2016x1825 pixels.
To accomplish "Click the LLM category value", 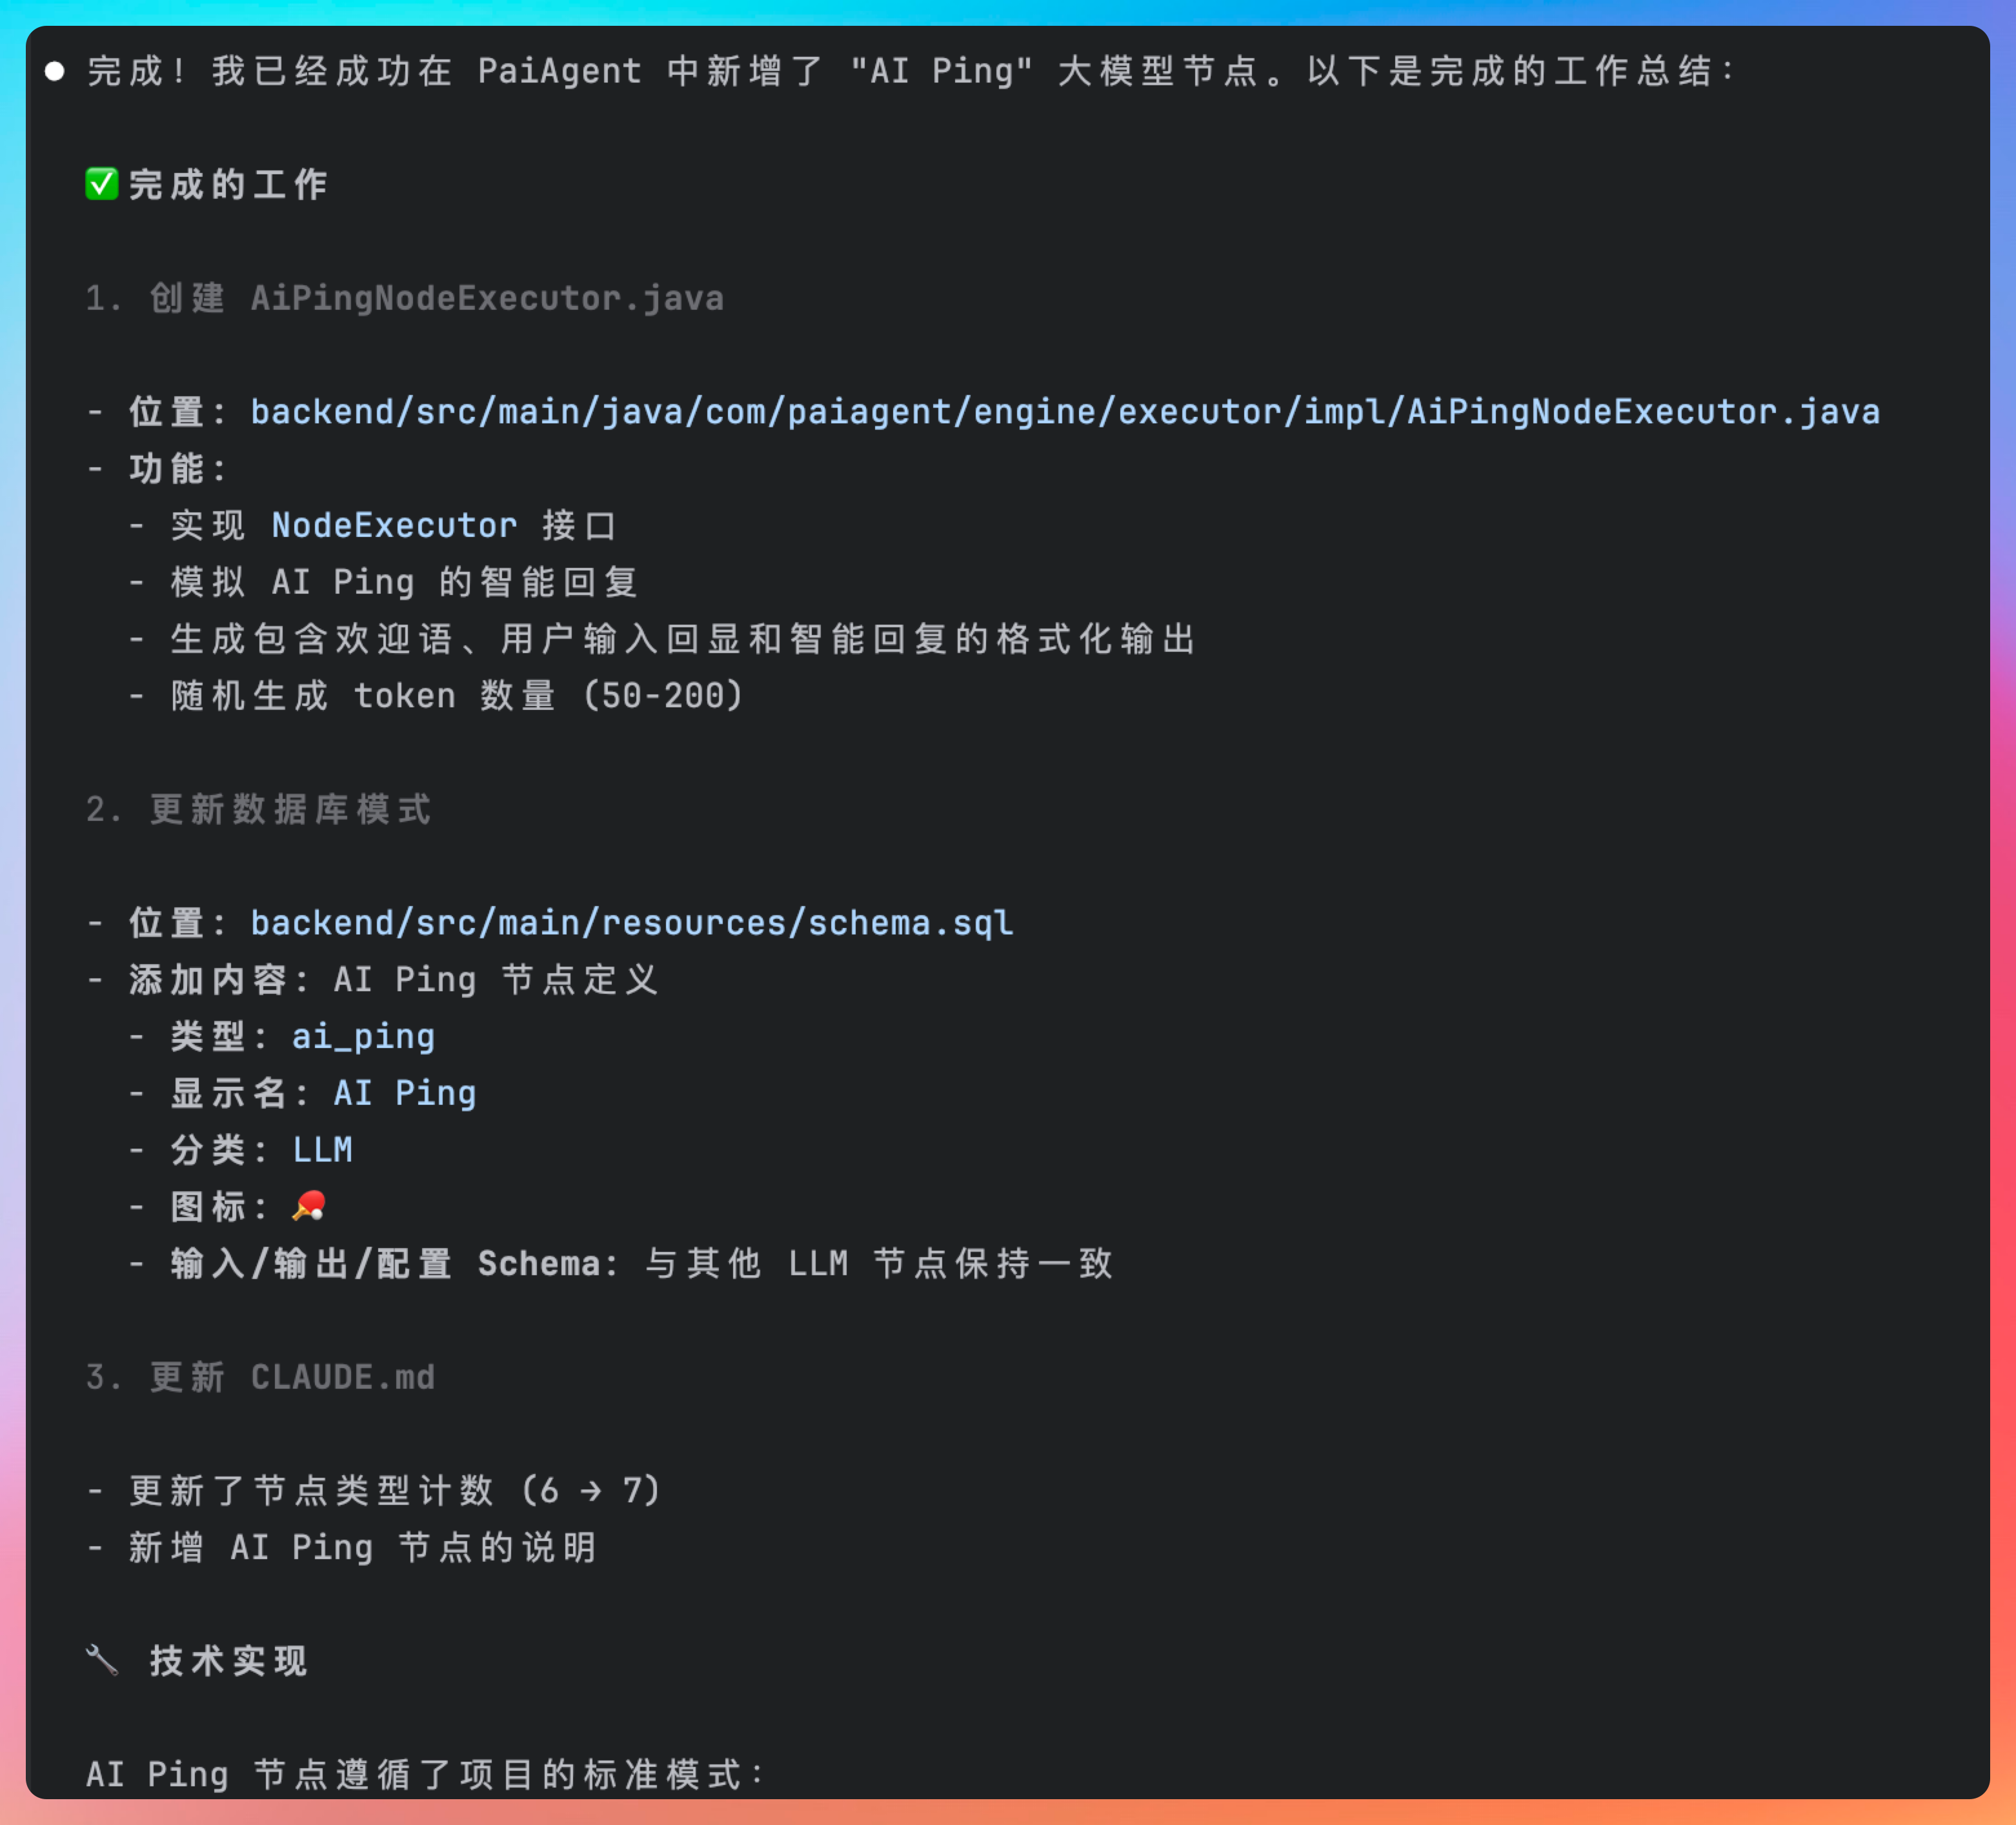I will pos(322,1150).
